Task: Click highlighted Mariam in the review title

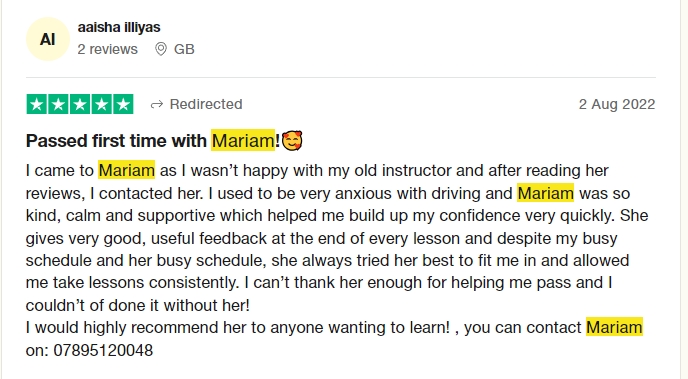Action: tap(243, 141)
